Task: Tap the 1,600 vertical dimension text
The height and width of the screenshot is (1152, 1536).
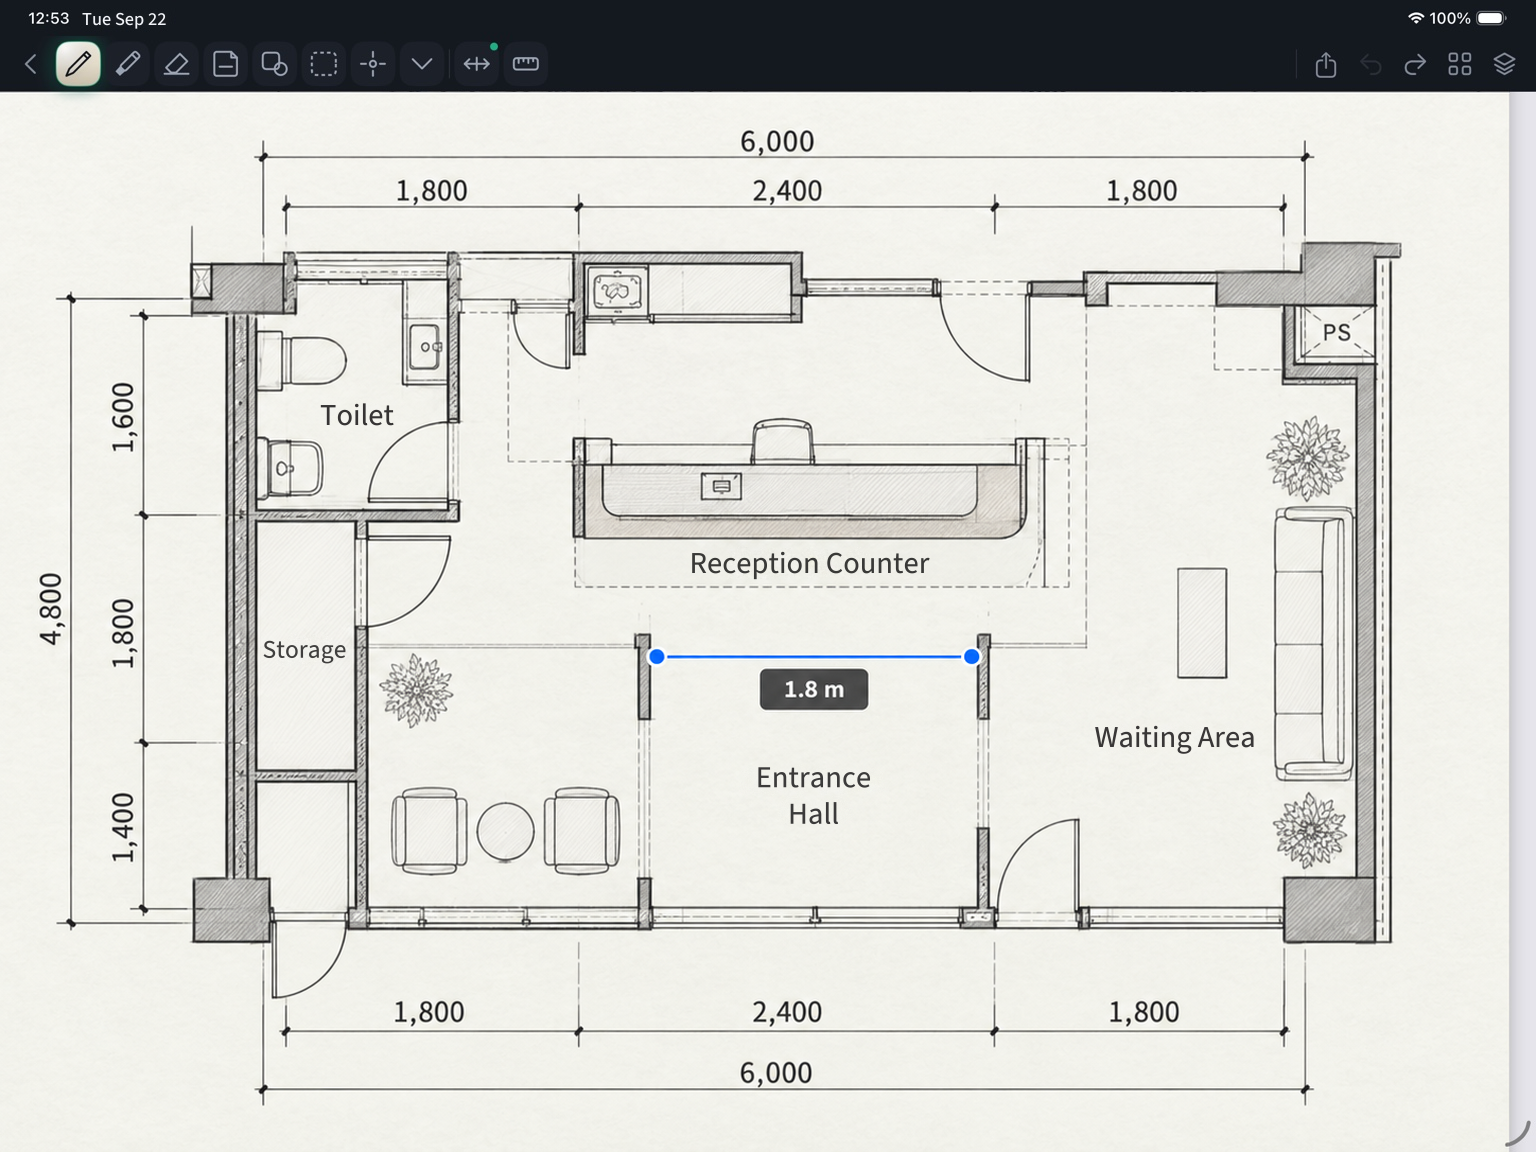Action: coord(122,418)
